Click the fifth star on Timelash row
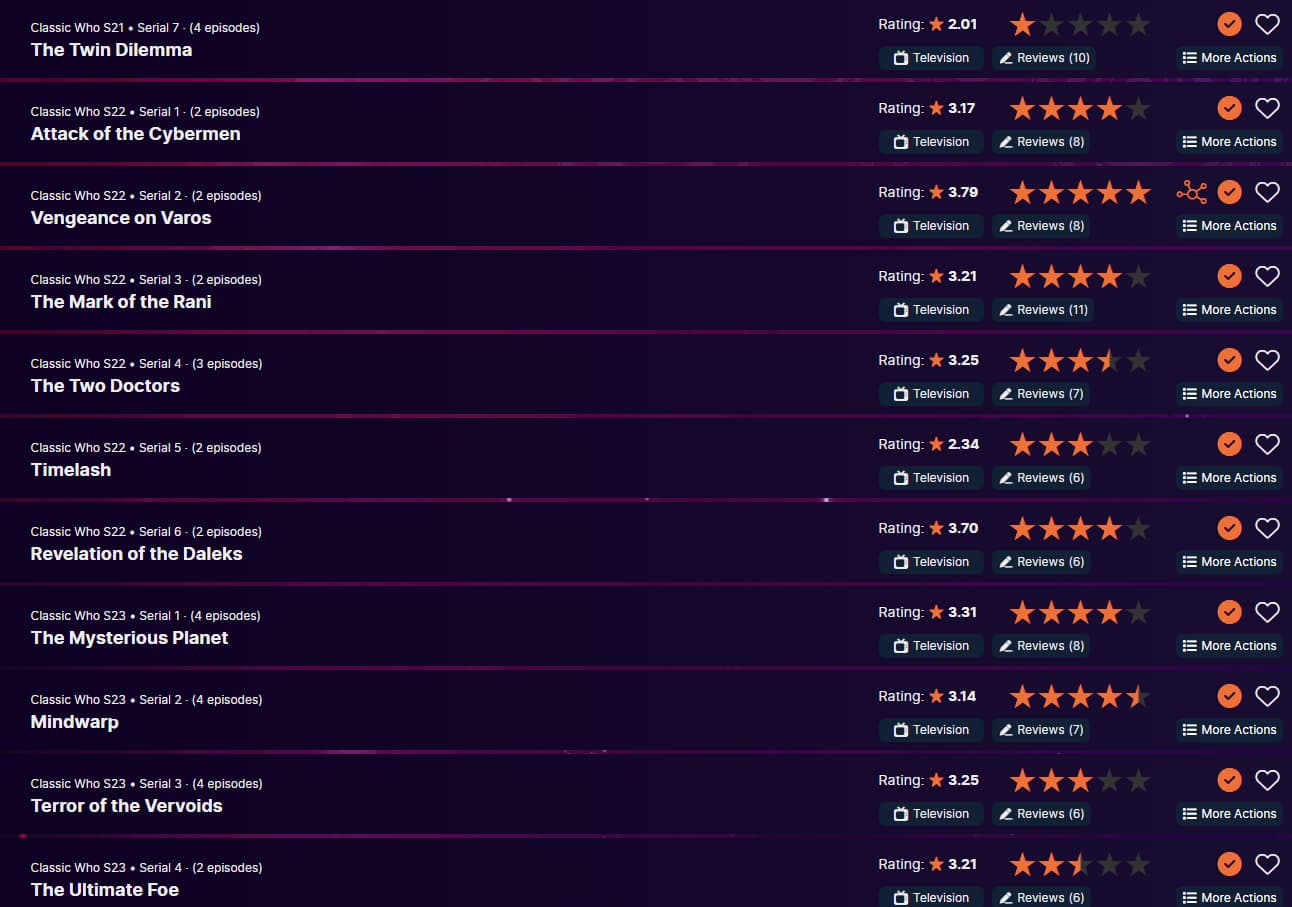The image size is (1292, 907). (1138, 444)
